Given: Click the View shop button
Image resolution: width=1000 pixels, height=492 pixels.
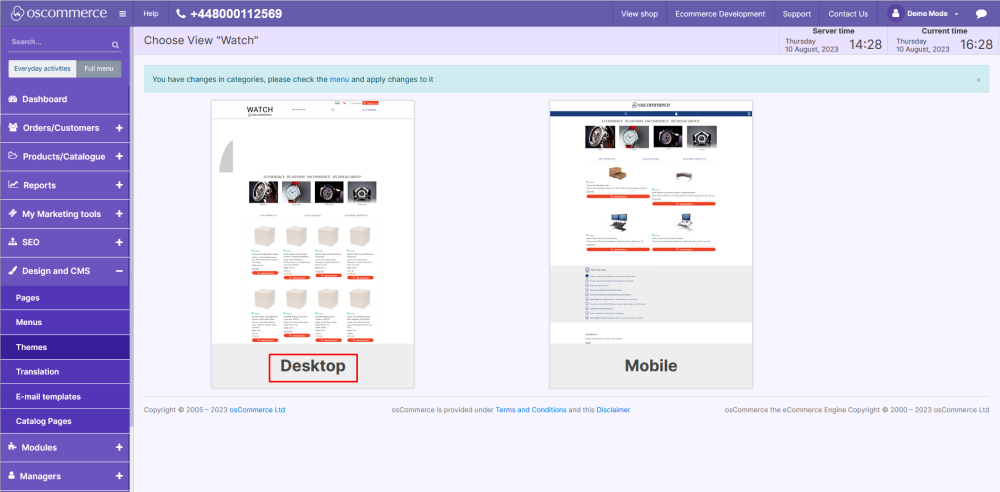Looking at the screenshot, I should point(639,14).
